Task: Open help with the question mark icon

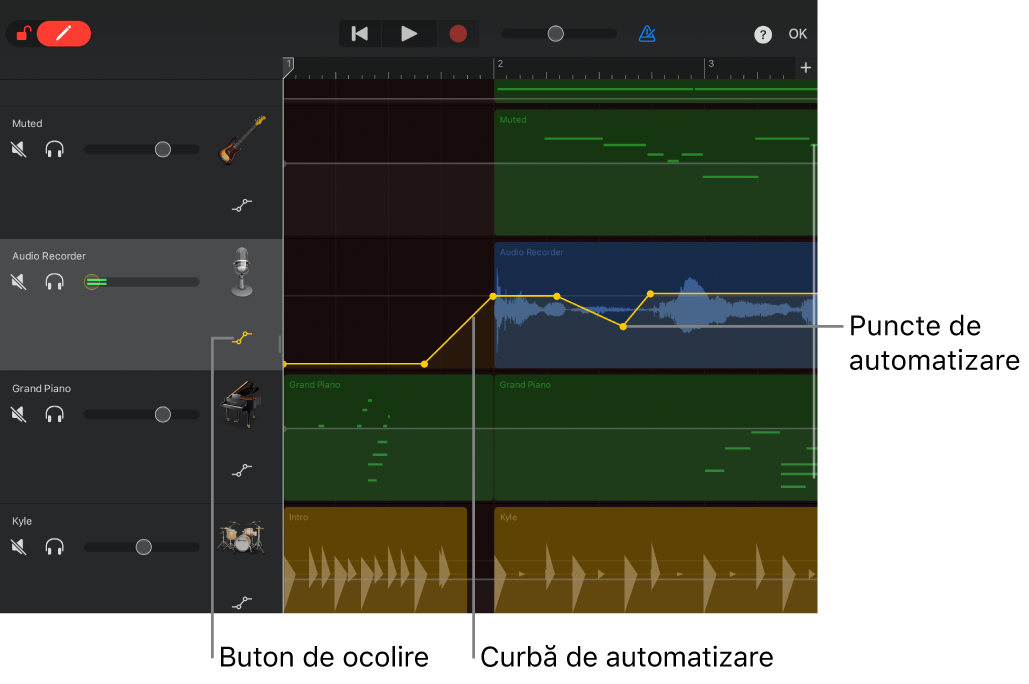Action: tap(763, 35)
